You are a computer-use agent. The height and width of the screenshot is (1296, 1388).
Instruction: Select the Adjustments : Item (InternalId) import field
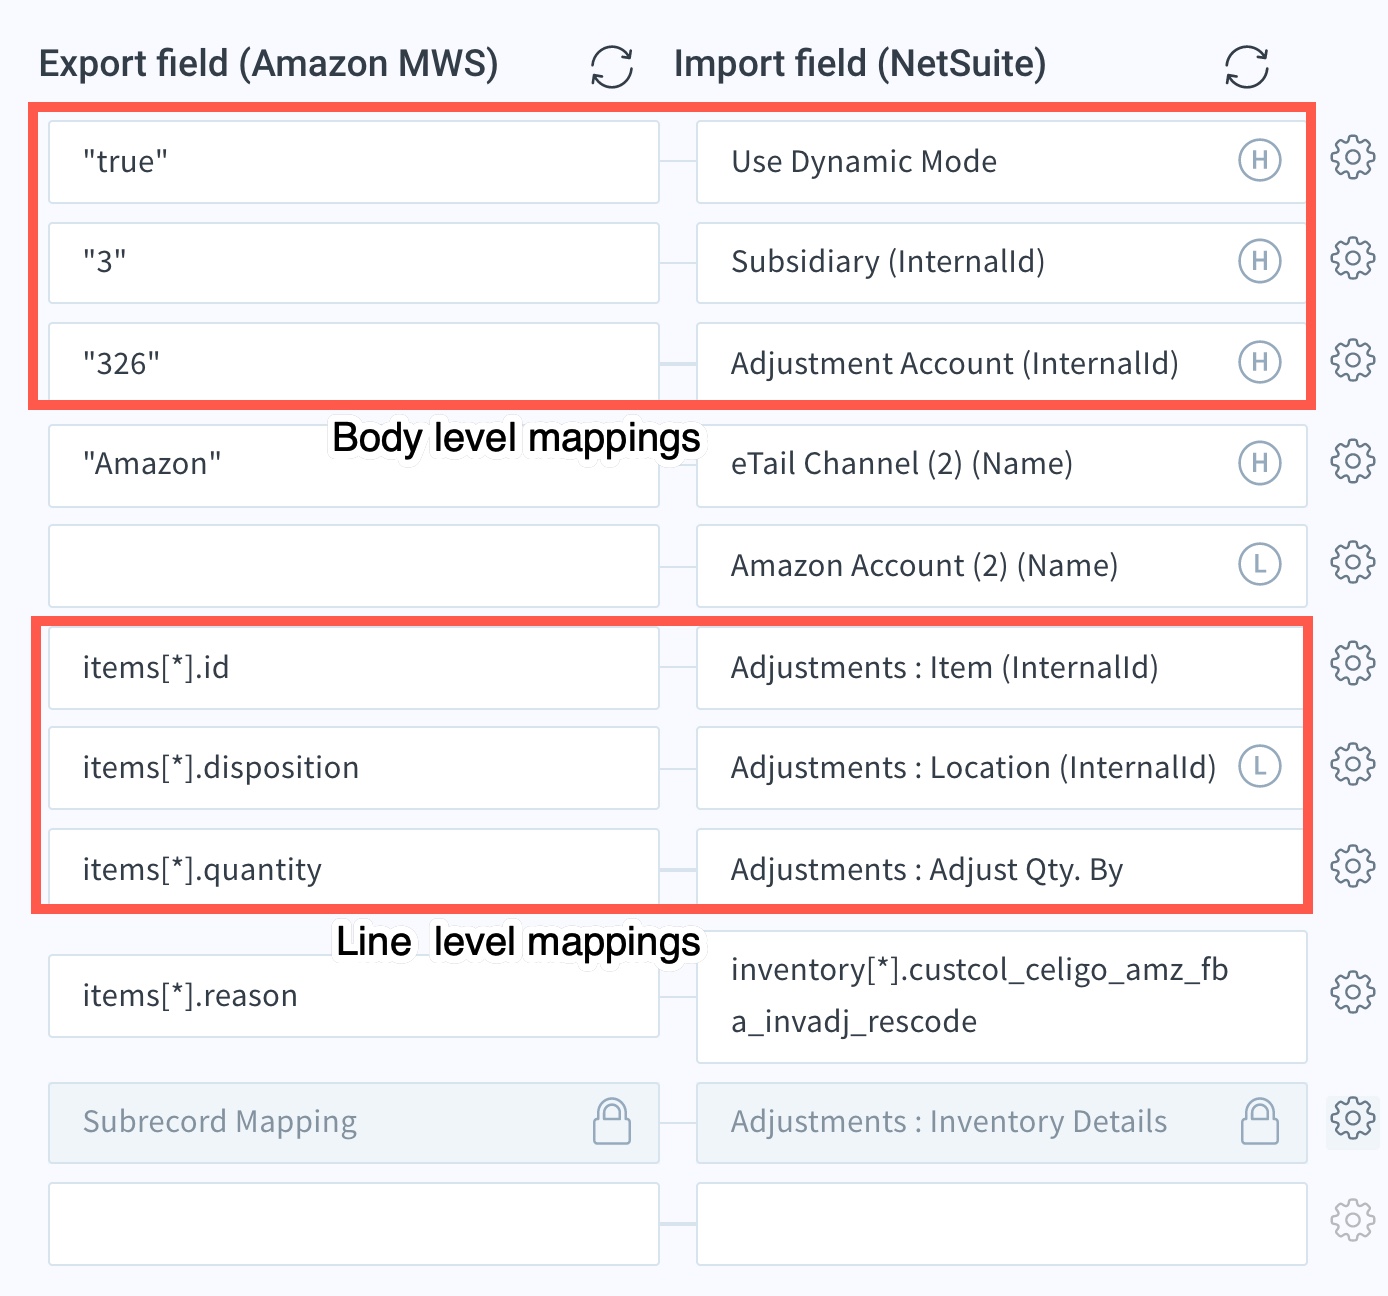point(1000,667)
